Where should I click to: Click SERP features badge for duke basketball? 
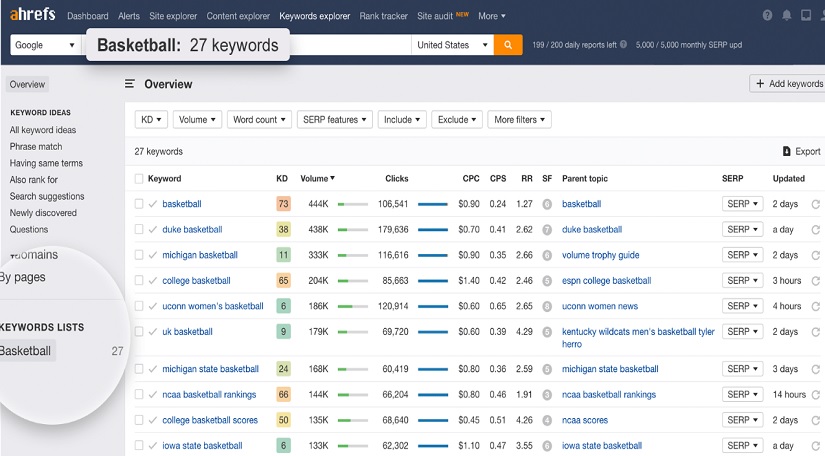pos(547,230)
